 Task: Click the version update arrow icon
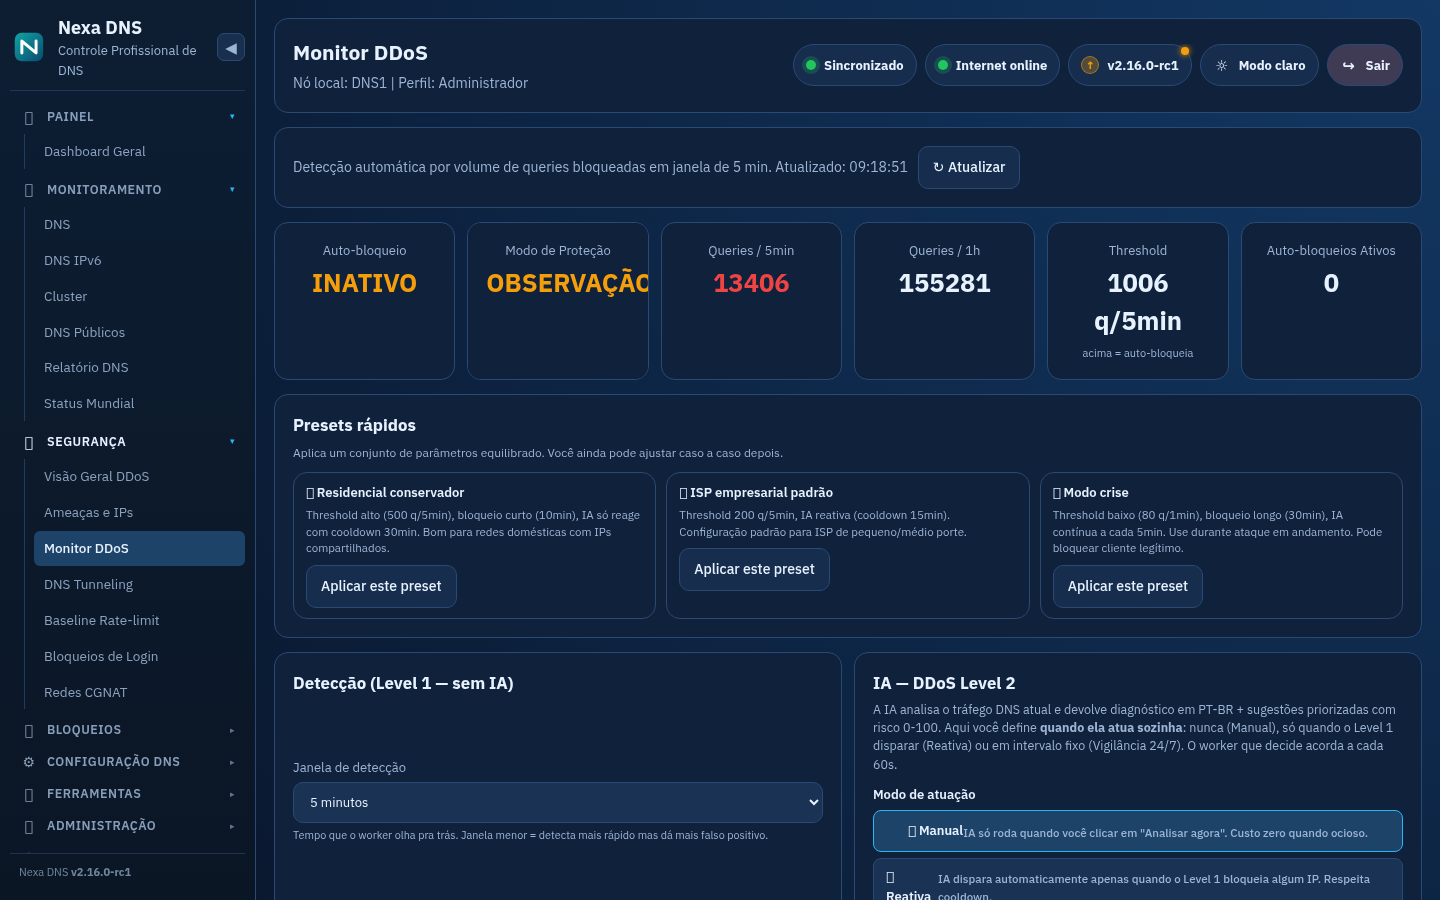point(1090,65)
